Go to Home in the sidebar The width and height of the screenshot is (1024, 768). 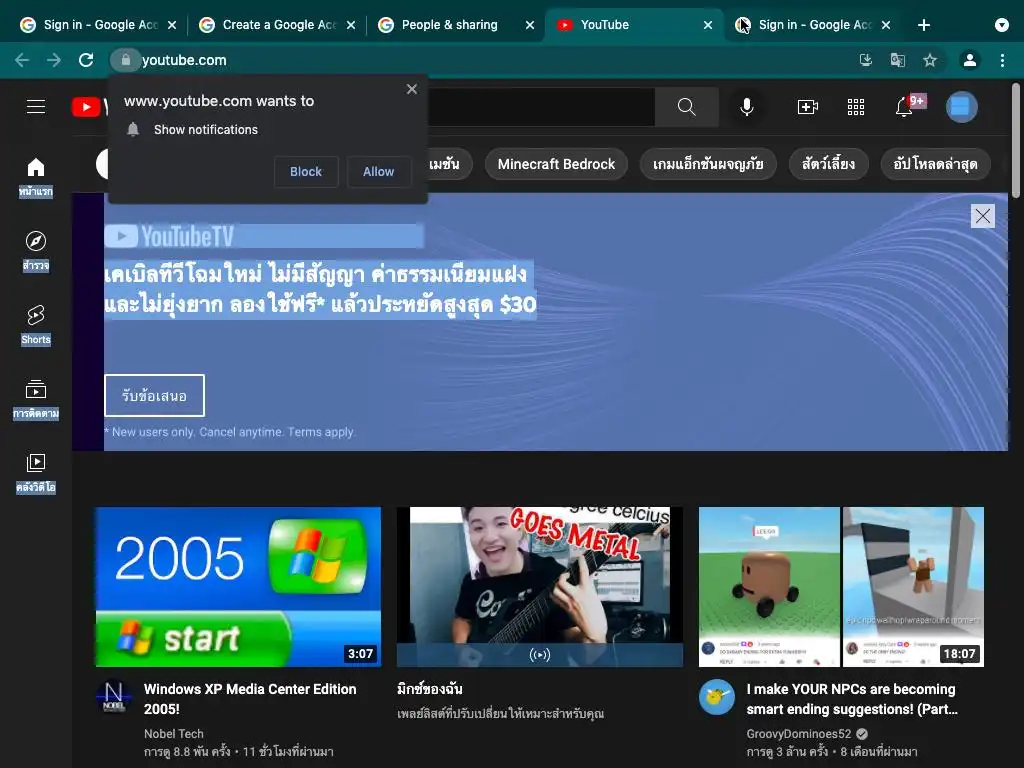click(x=36, y=177)
